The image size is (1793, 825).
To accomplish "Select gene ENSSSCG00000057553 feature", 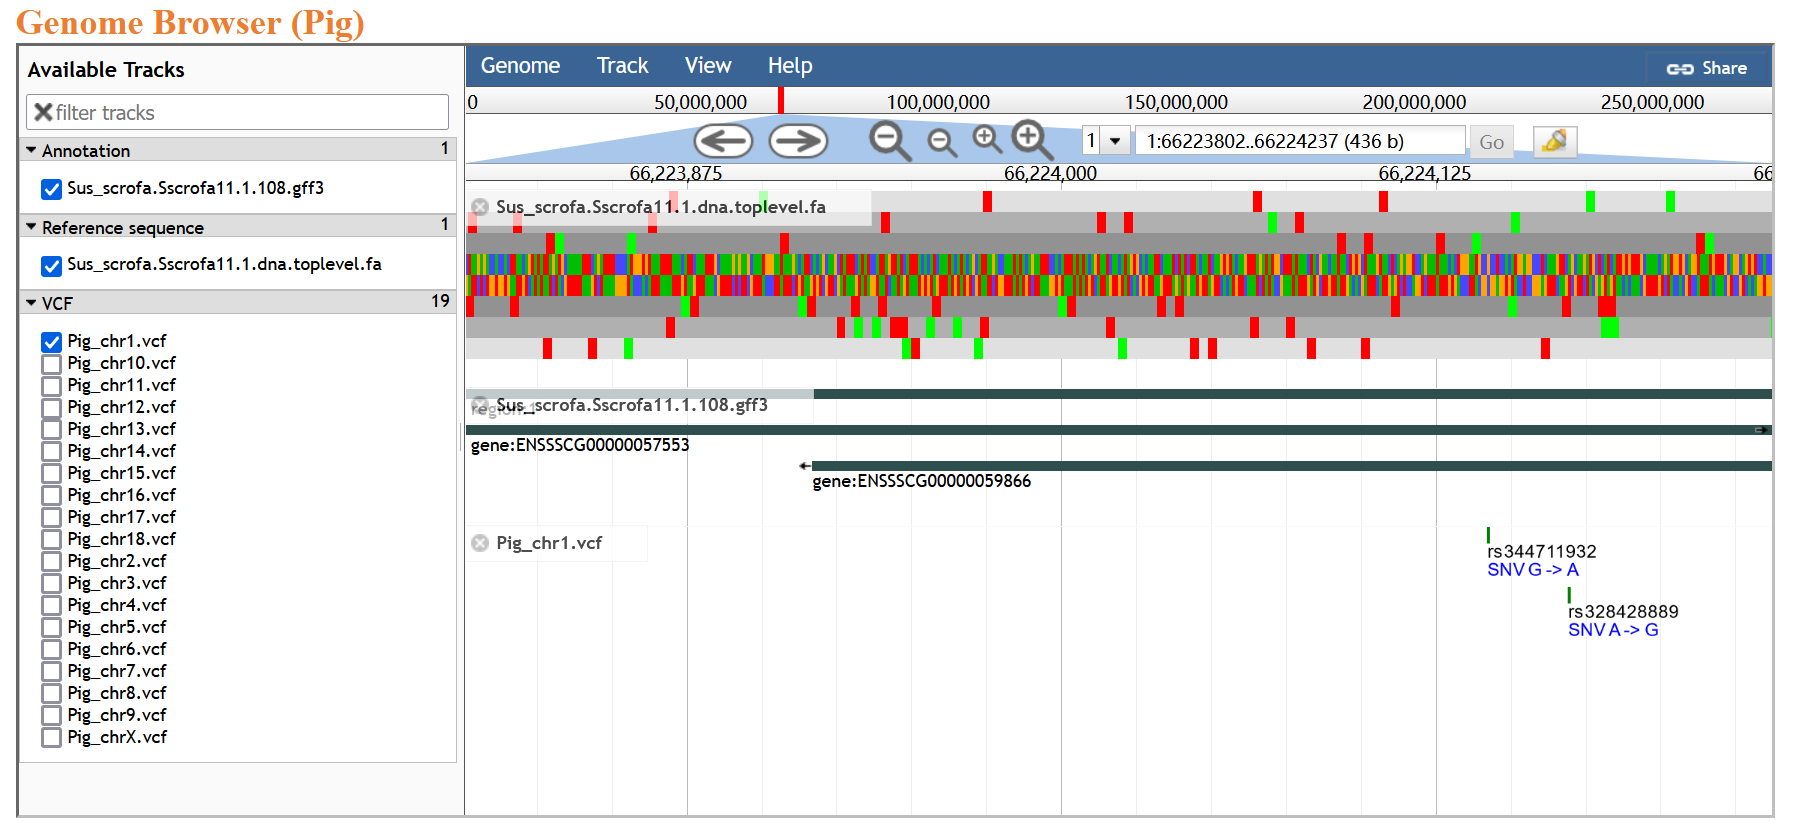I will click(1118, 430).
